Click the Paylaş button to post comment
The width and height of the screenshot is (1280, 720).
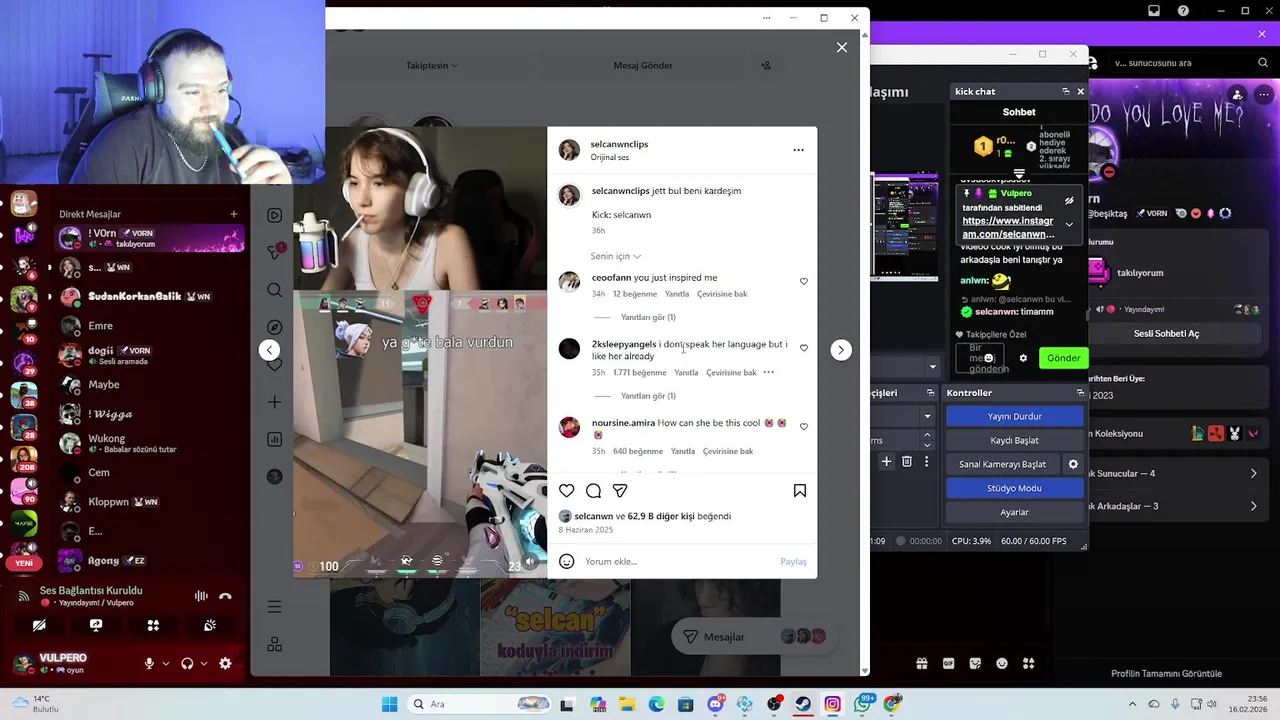(793, 562)
